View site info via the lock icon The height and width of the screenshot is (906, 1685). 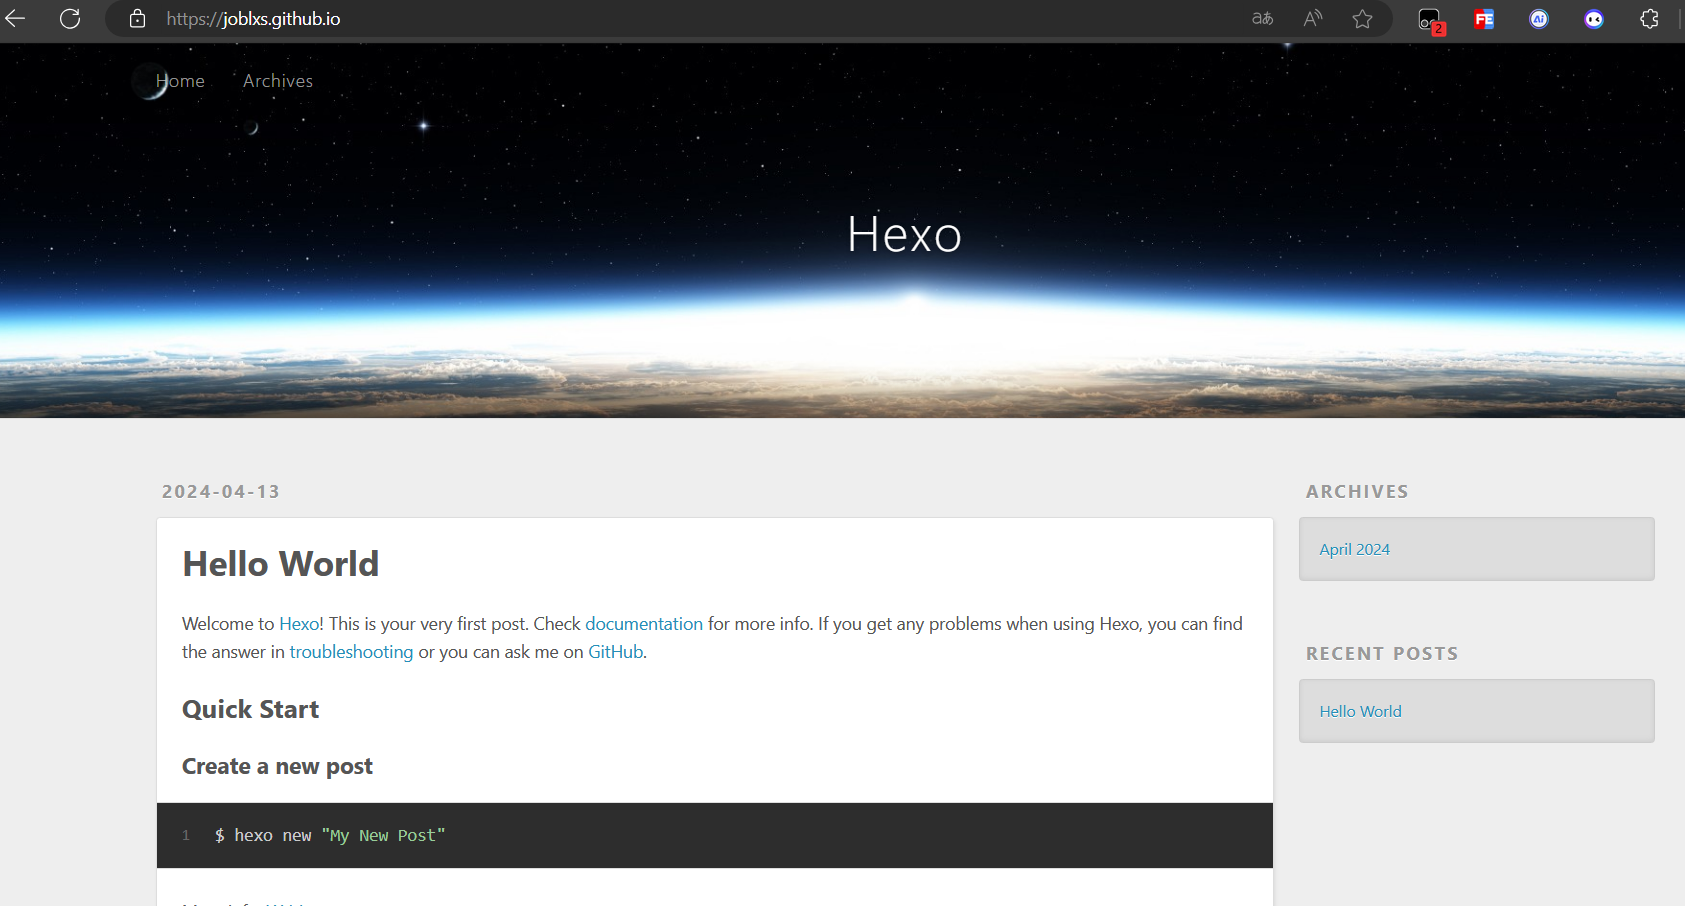[x=138, y=19]
